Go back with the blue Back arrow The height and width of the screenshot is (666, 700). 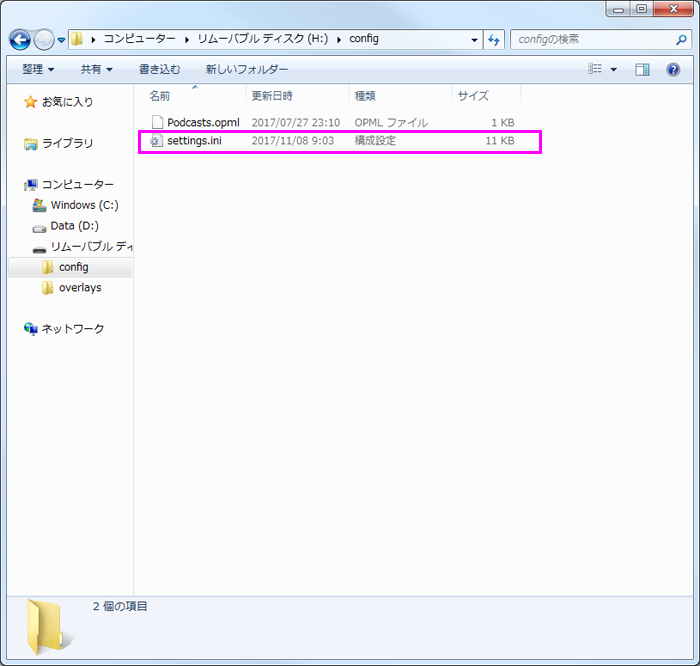(20, 40)
